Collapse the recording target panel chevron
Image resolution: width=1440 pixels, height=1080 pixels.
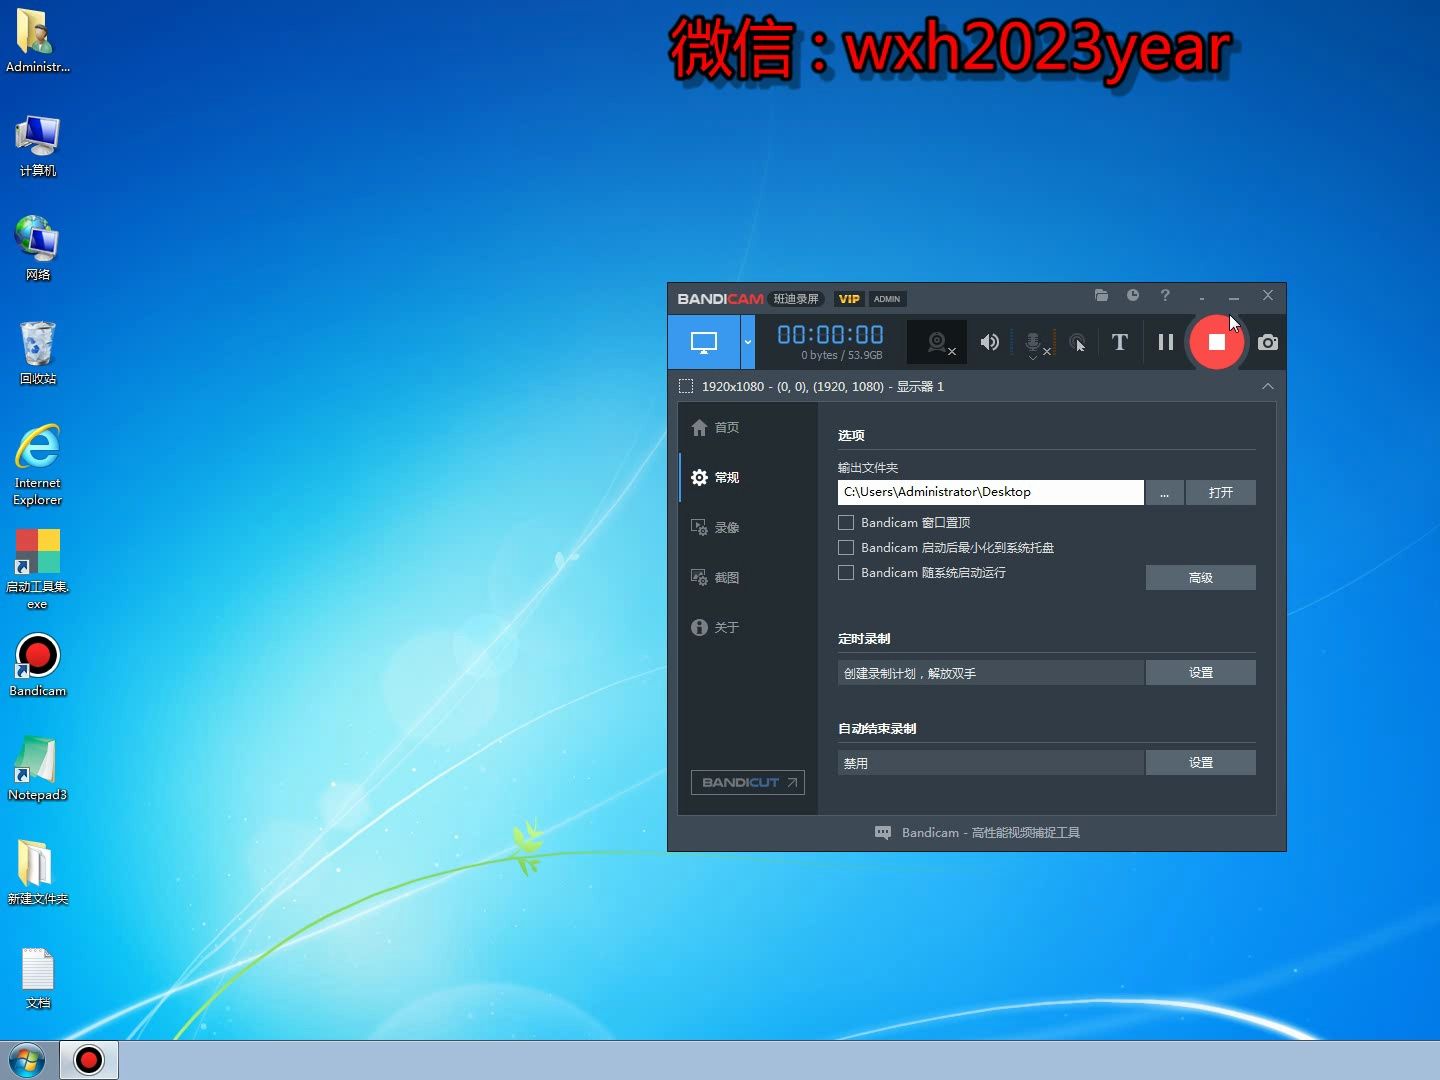point(1266,386)
